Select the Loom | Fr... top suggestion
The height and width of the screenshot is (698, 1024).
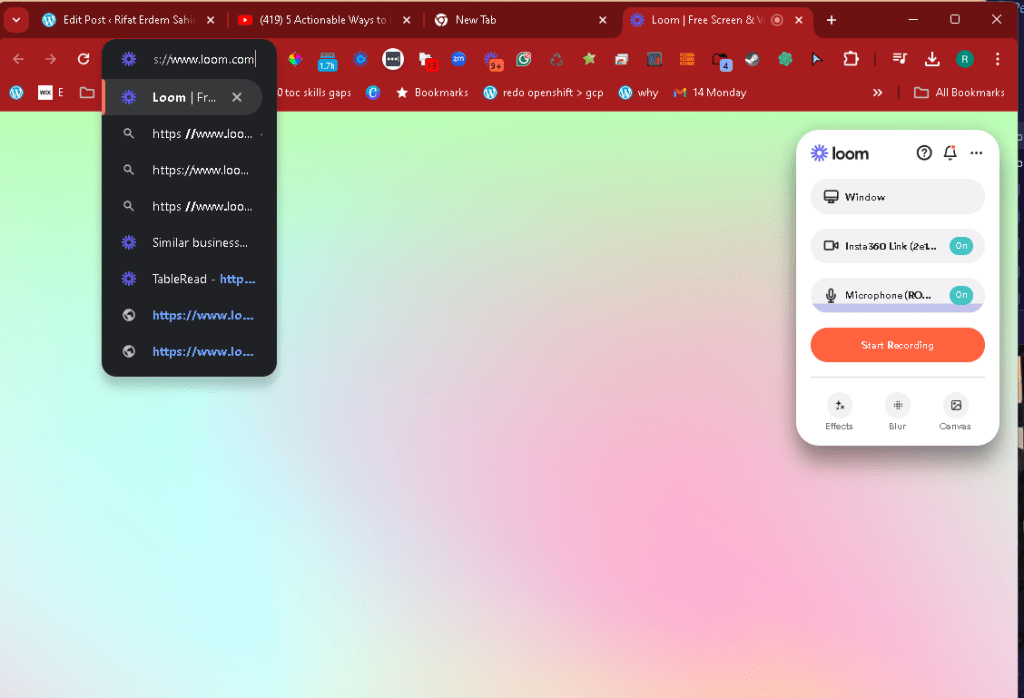(x=183, y=97)
